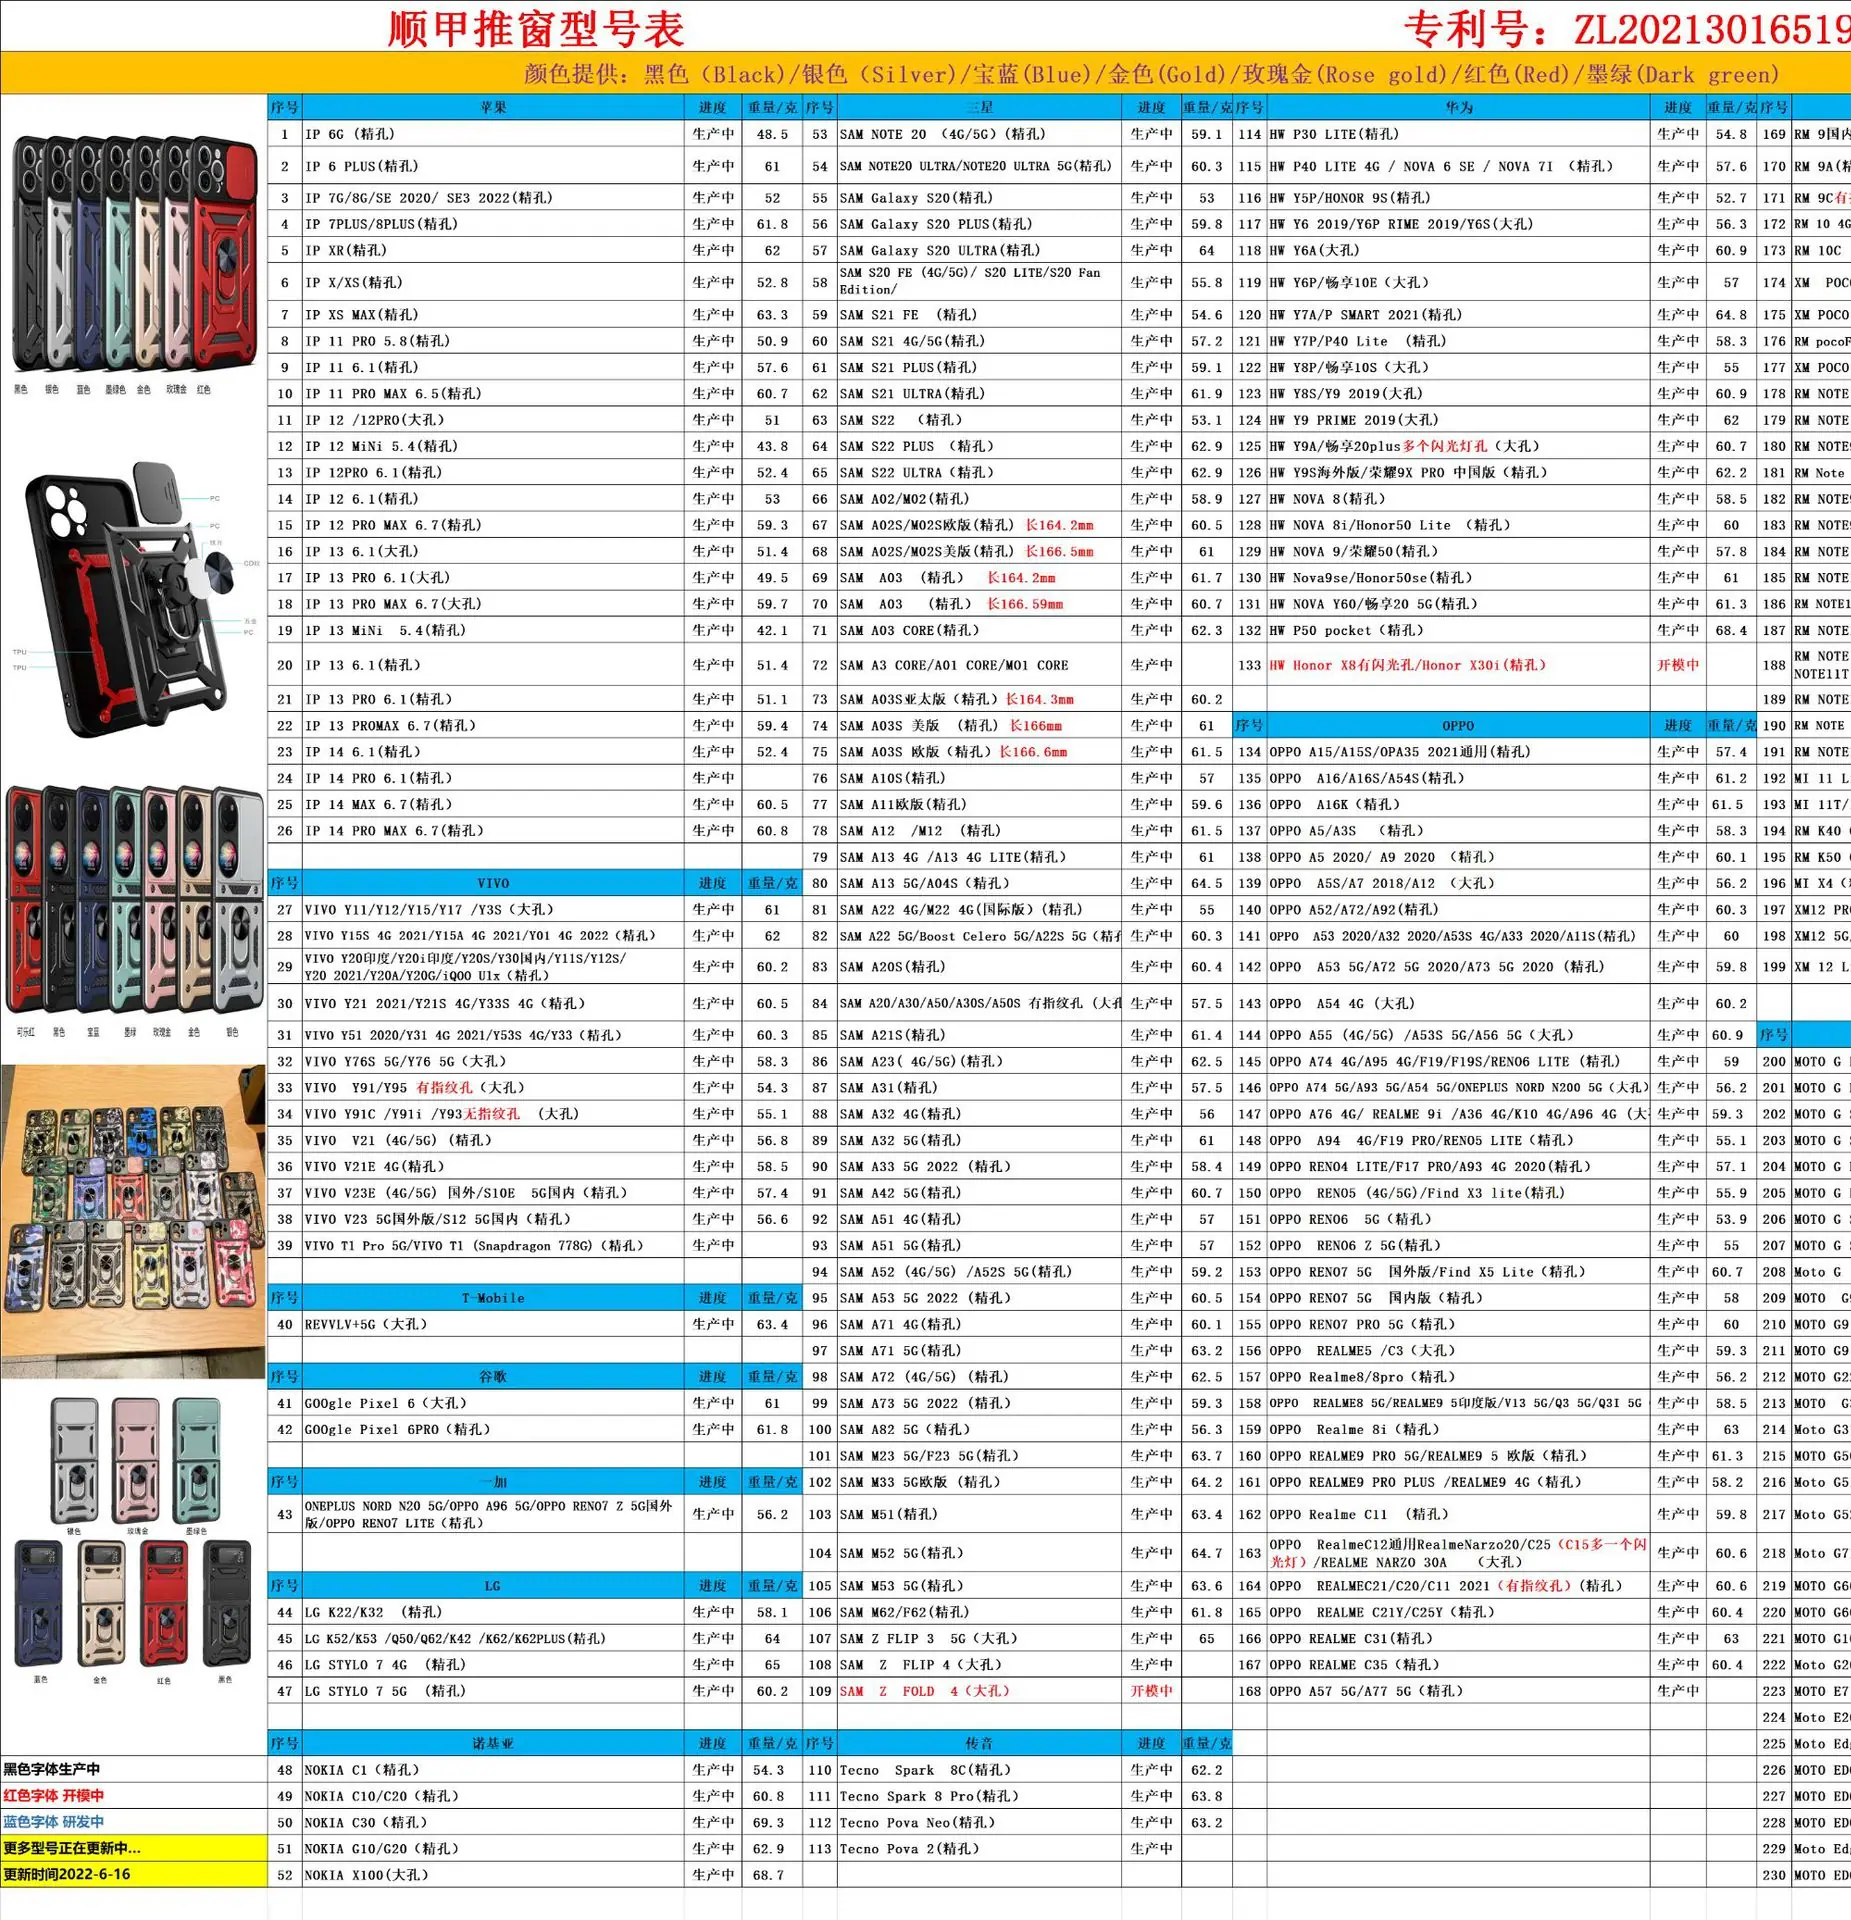The height and width of the screenshot is (1920, 1851).
Task: Select the 'HW P30 LITE(精孔)' cell
Action: tap(1459, 134)
